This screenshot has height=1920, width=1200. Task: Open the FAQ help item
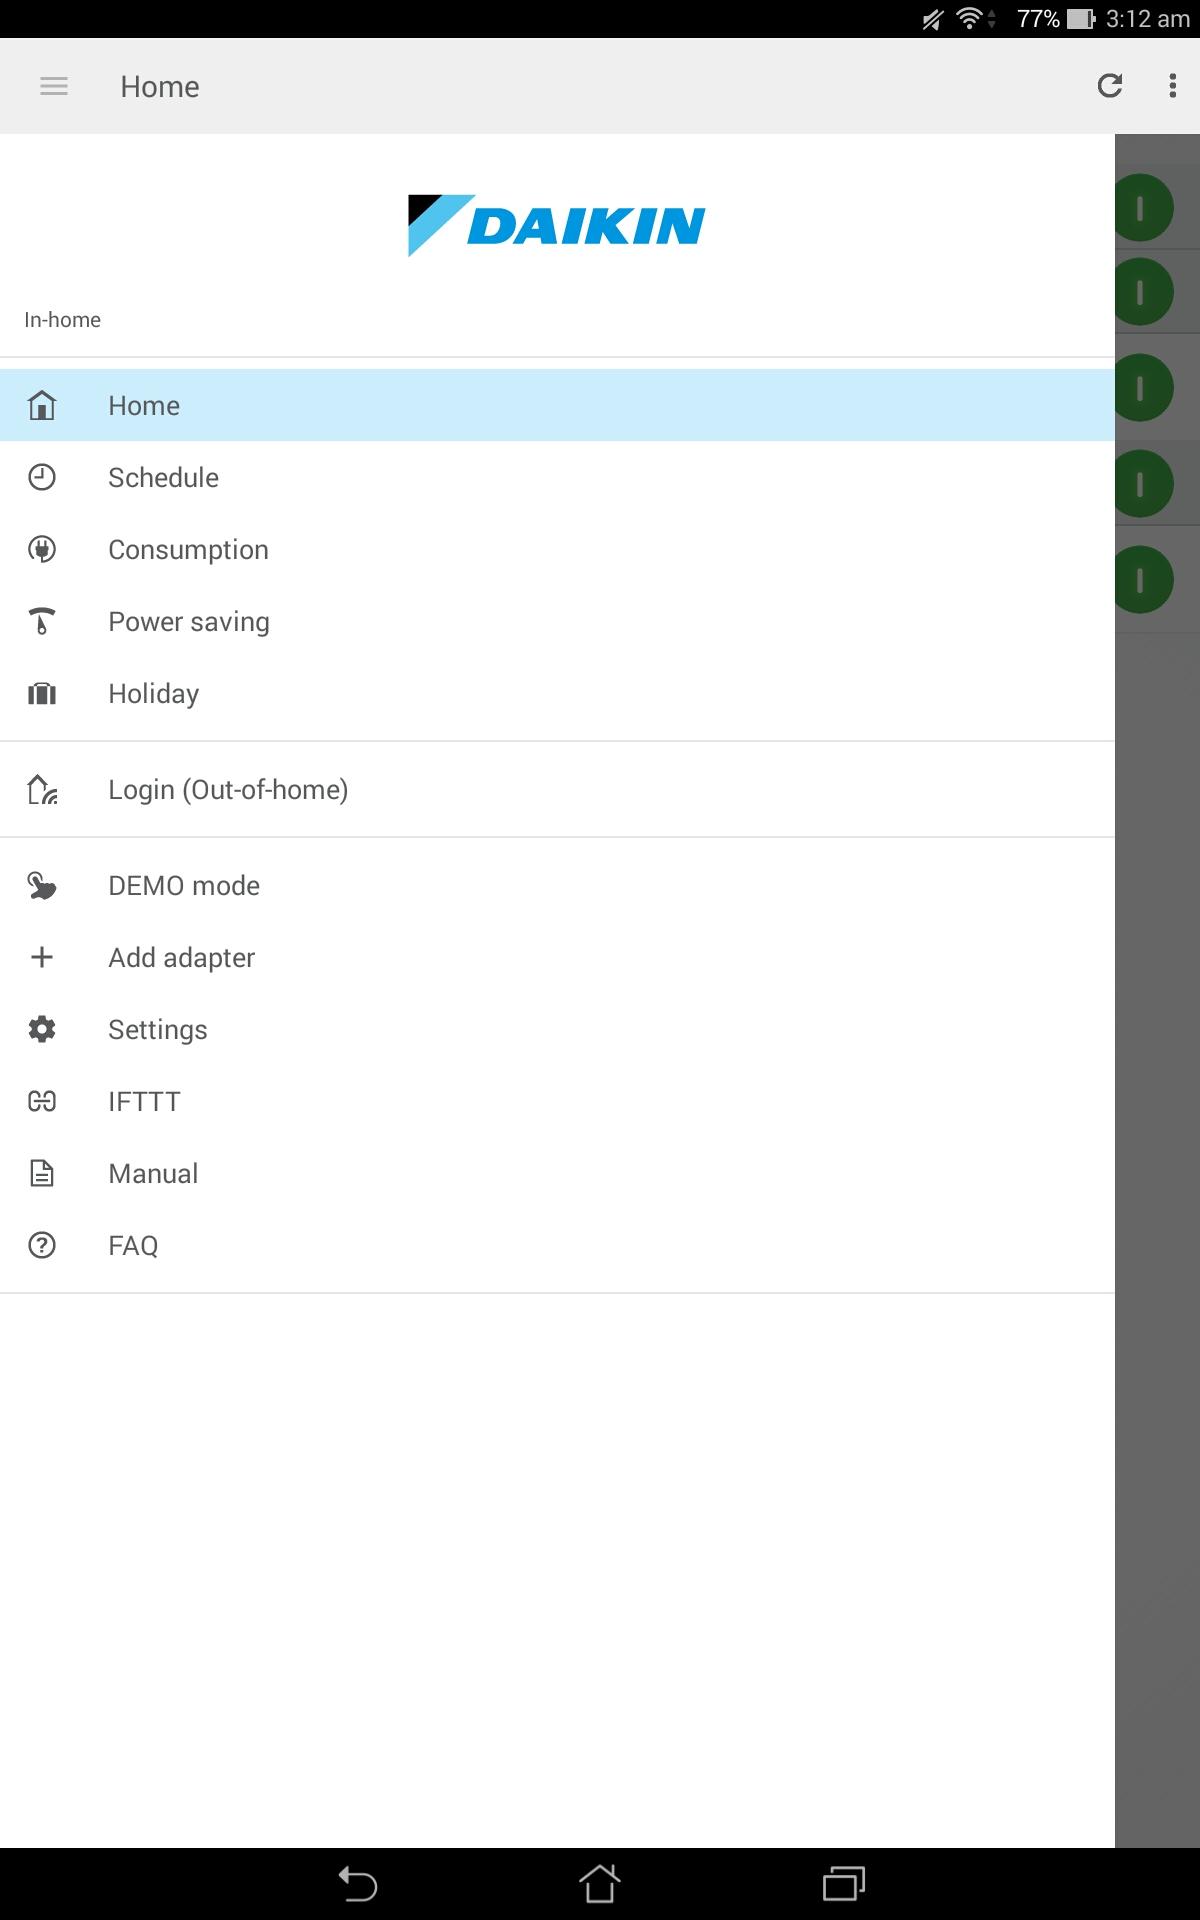tap(557, 1245)
